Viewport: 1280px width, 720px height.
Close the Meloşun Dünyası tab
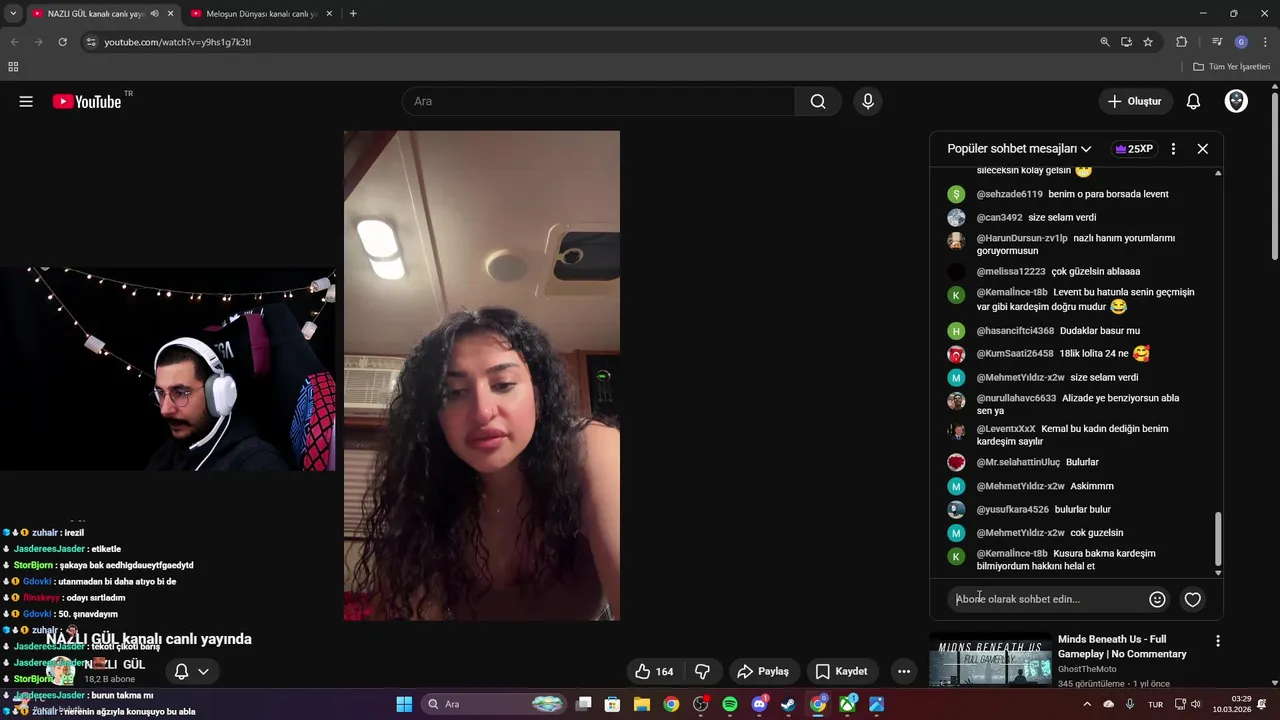329,14
